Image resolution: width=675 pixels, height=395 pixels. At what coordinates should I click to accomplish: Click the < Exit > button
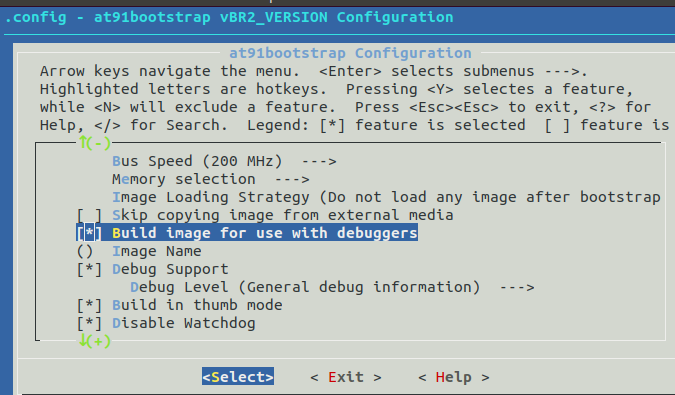pos(346,377)
